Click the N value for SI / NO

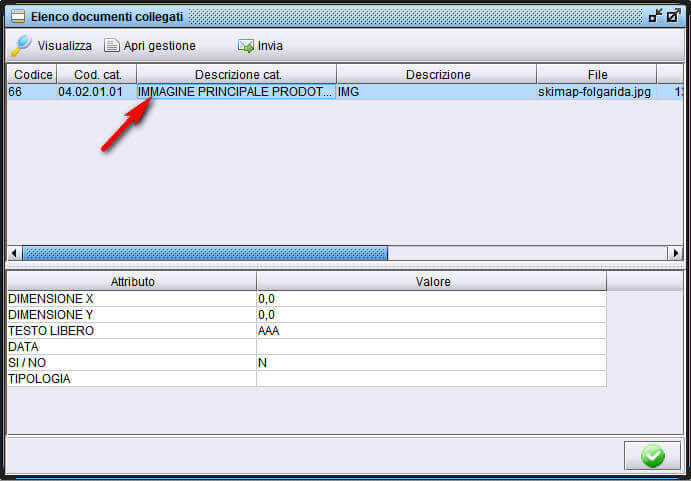click(431, 362)
